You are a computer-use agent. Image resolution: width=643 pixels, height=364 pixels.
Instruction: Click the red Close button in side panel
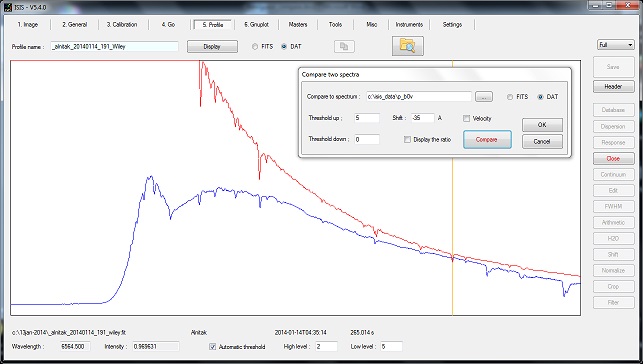tap(613, 159)
